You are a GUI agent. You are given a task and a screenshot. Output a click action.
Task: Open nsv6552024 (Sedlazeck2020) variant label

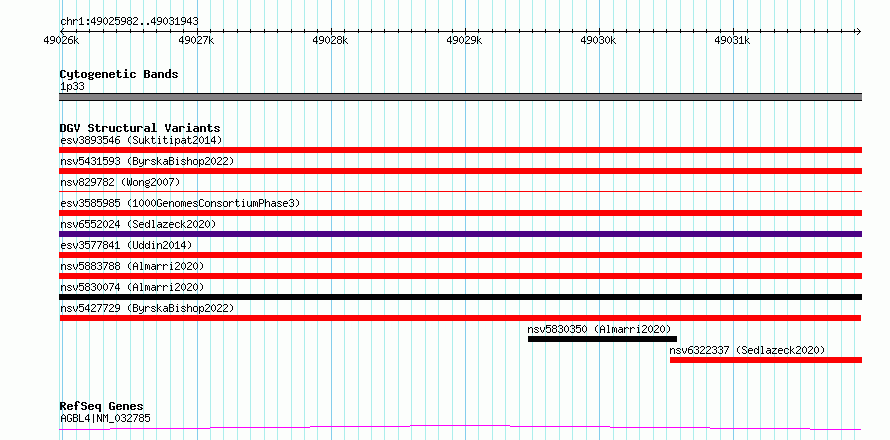(138, 224)
